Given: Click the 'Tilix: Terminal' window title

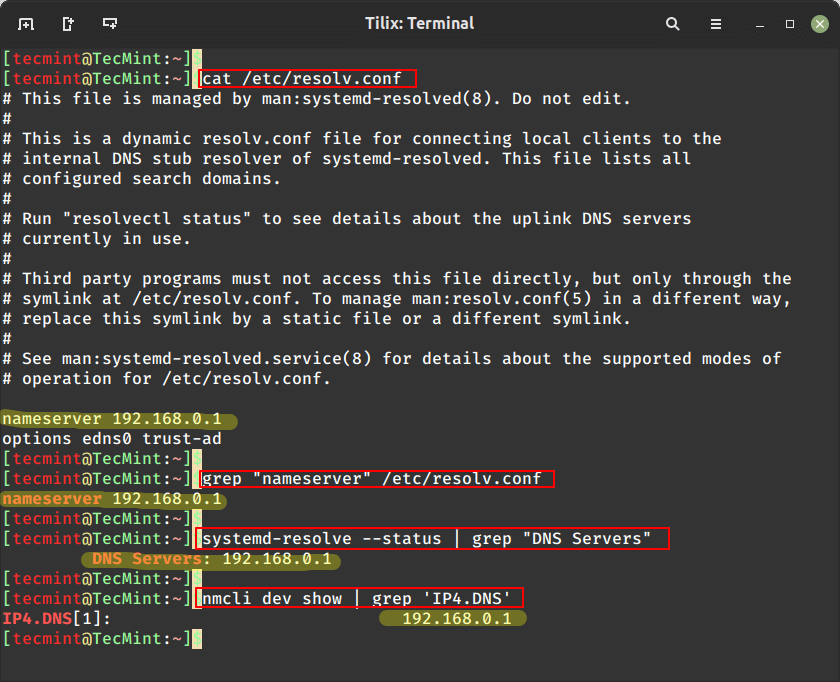Looking at the screenshot, I should click(419, 23).
